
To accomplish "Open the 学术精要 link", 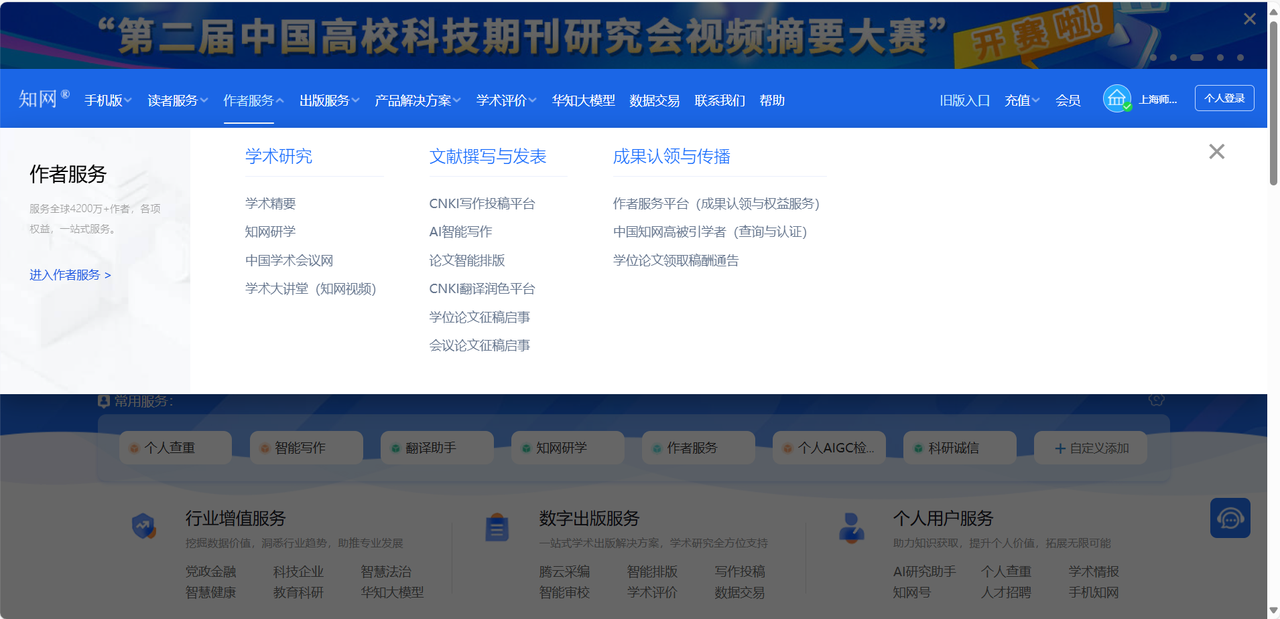I will click(x=271, y=203).
